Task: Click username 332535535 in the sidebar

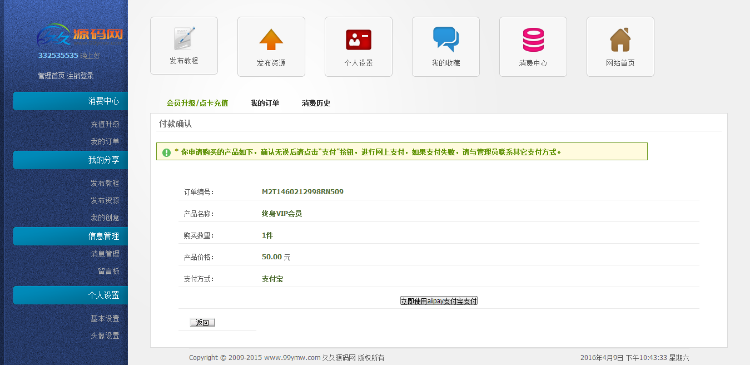Action: click(x=58, y=55)
